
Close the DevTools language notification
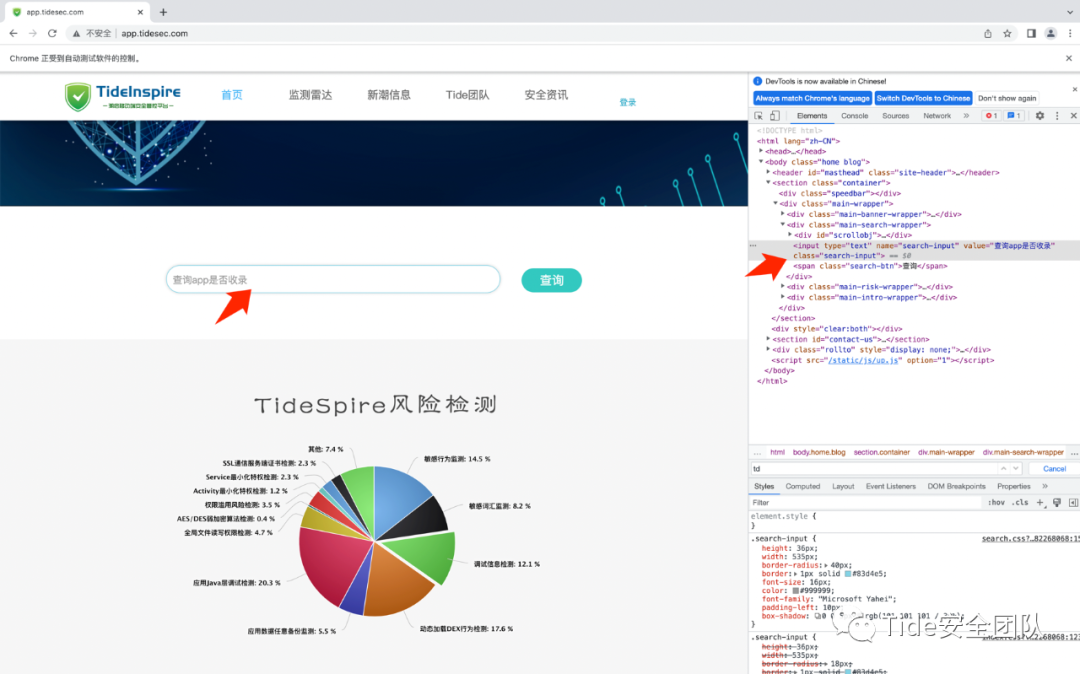[1074, 89]
